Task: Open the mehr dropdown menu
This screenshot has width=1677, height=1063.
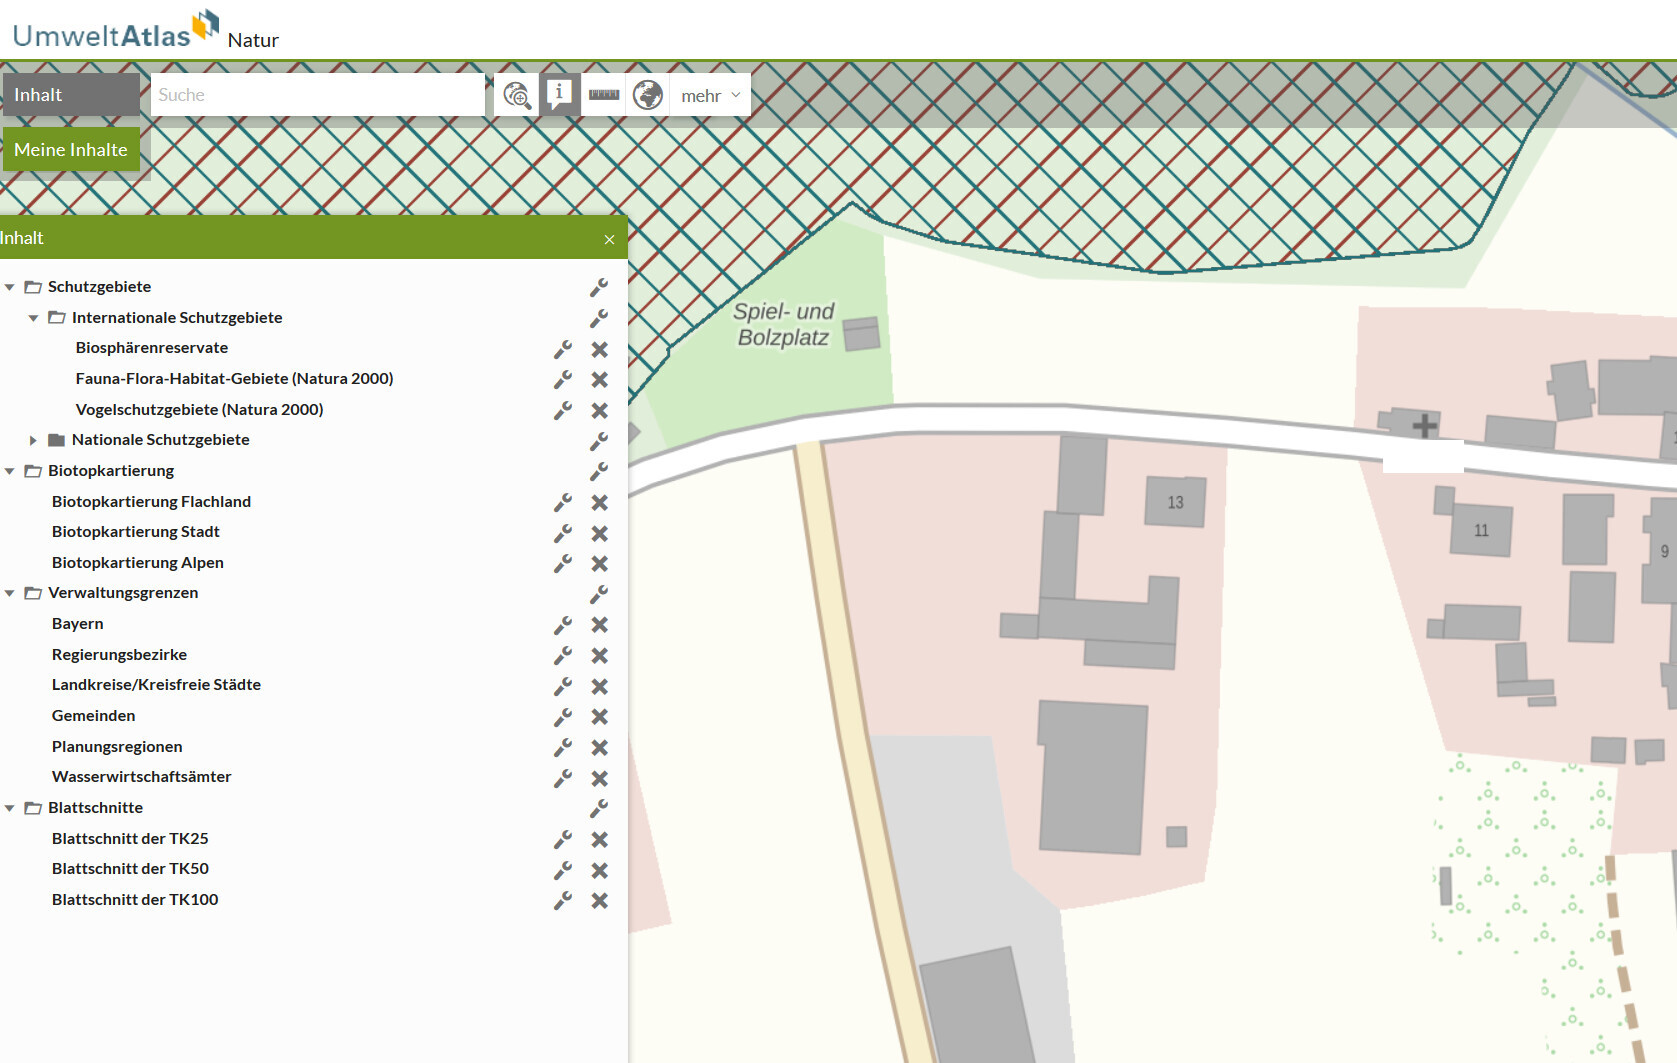Action: [710, 96]
